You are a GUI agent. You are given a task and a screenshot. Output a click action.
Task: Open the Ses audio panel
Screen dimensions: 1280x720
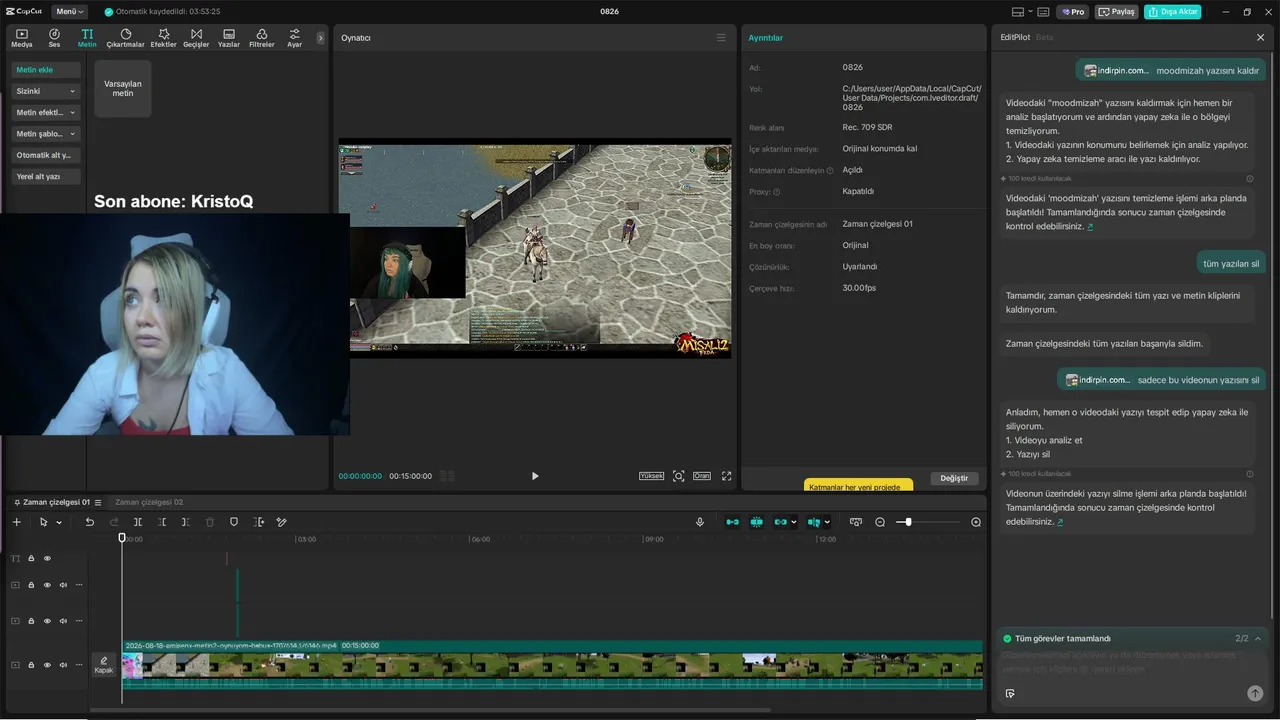tap(54, 38)
